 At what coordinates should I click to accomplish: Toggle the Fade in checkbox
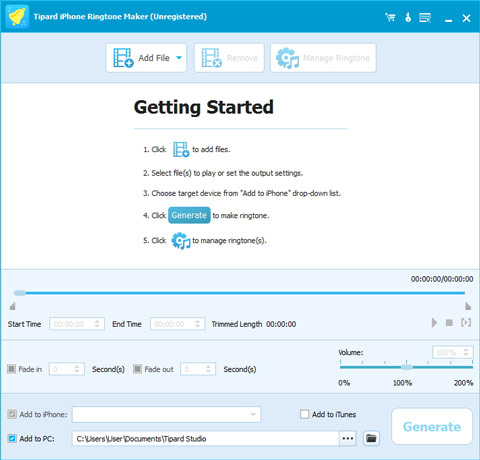(x=11, y=369)
